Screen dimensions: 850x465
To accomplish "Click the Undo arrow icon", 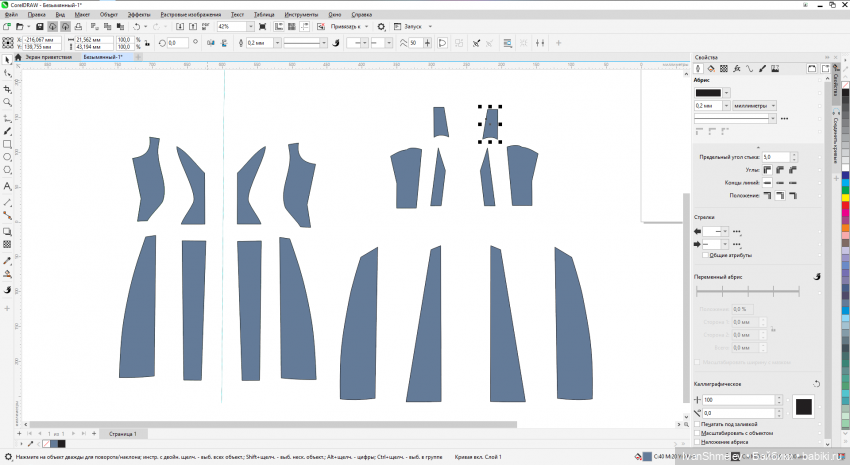I will pos(137,26).
